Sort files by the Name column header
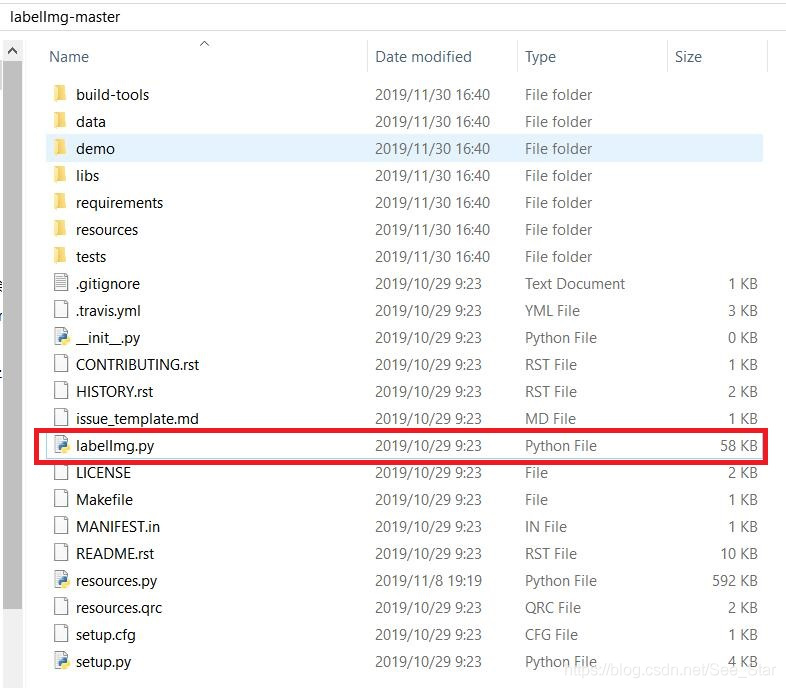Viewport: 786px width, 688px height. tap(69, 57)
